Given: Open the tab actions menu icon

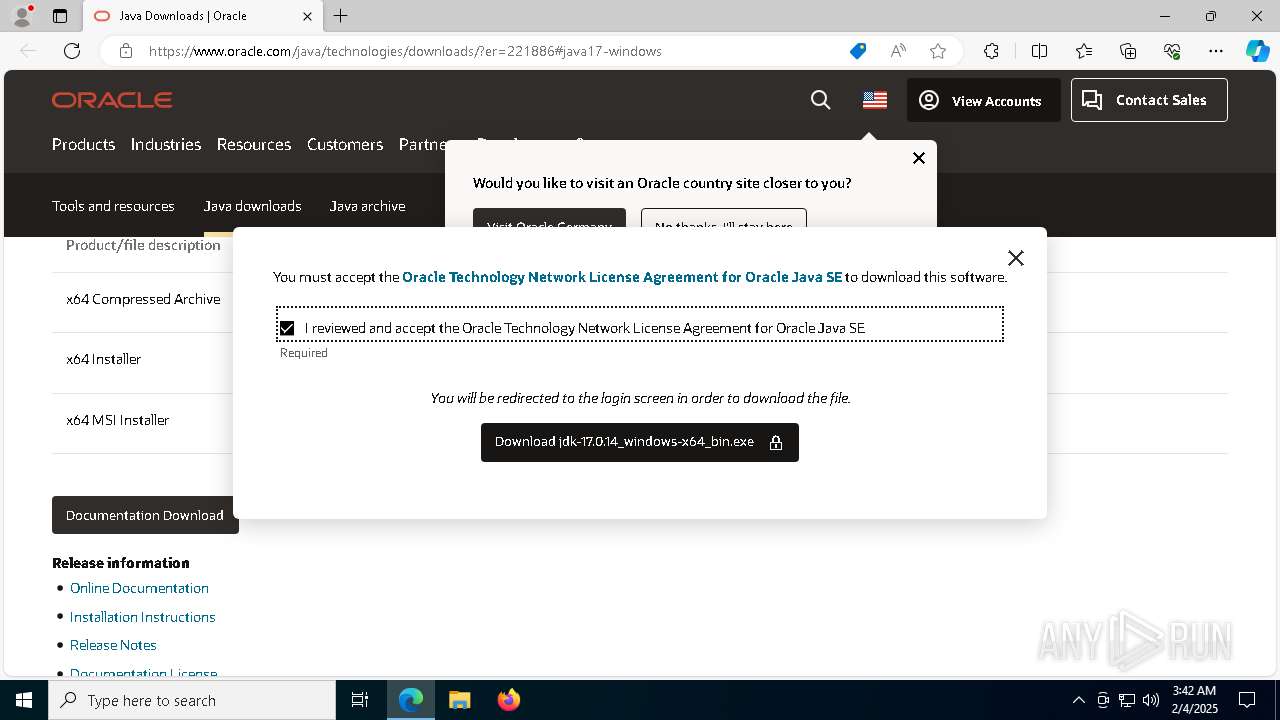Looking at the screenshot, I should [x=60, y=16].
